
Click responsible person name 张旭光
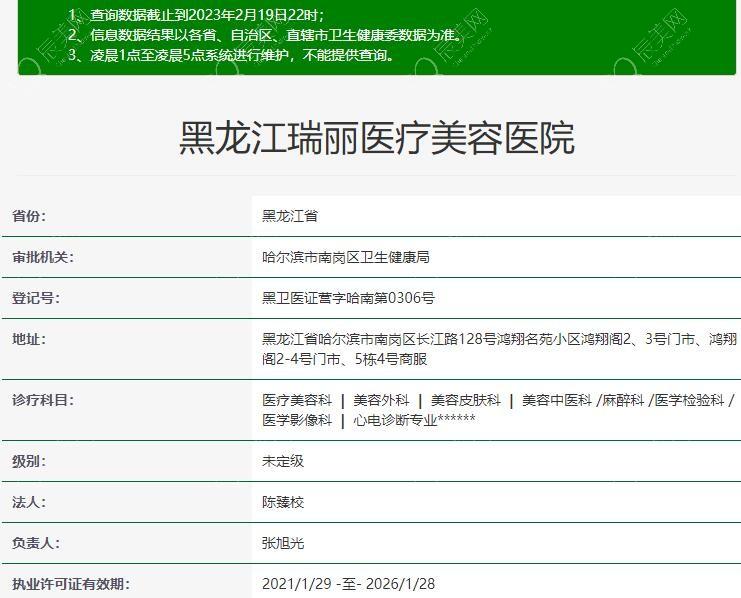coord(283,543)
